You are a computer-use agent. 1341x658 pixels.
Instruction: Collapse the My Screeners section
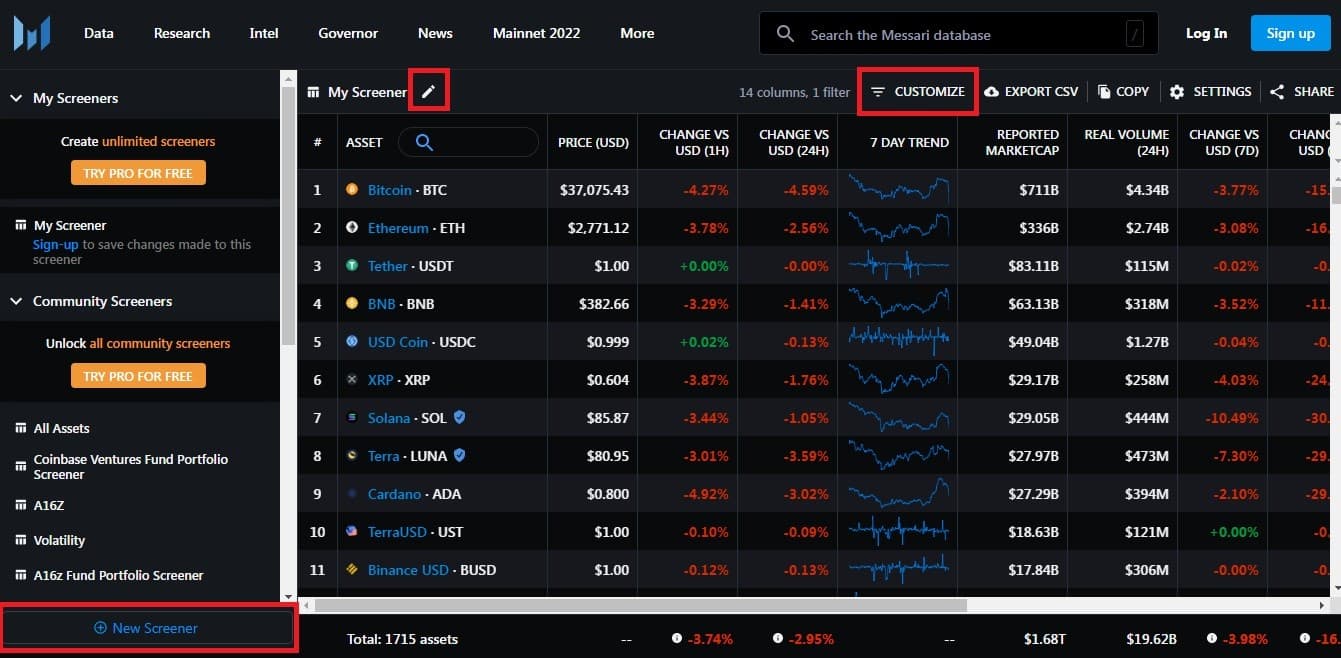click(16, 98)
